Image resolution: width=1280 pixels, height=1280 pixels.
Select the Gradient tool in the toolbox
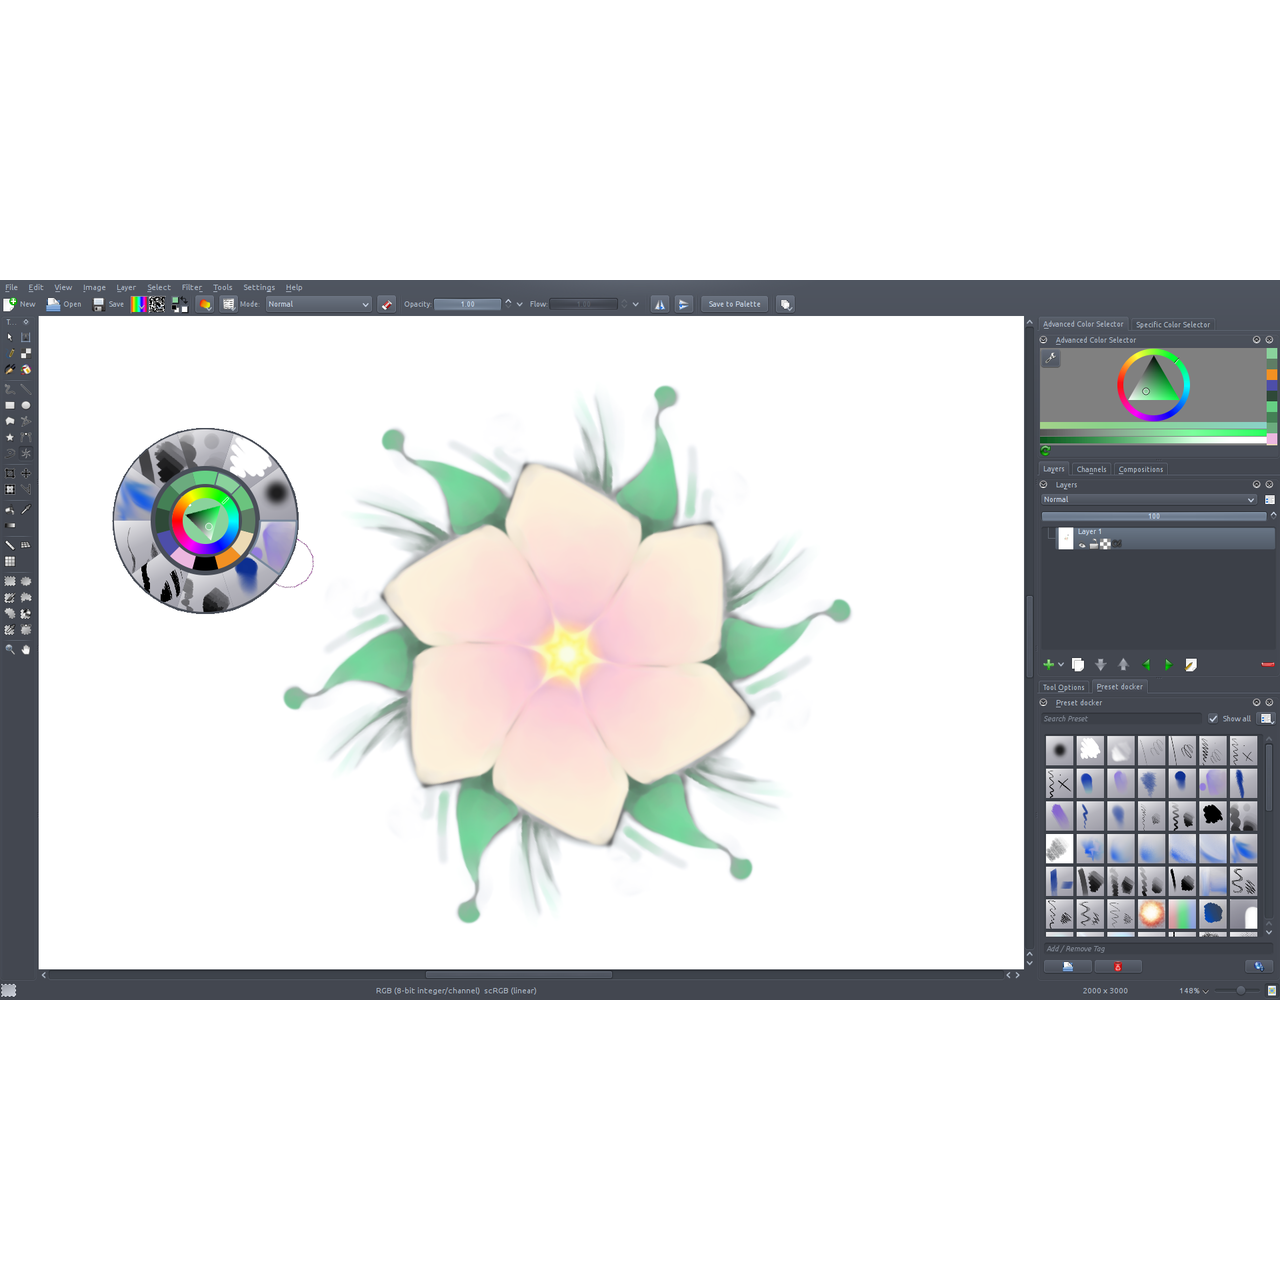pos(10,528)
